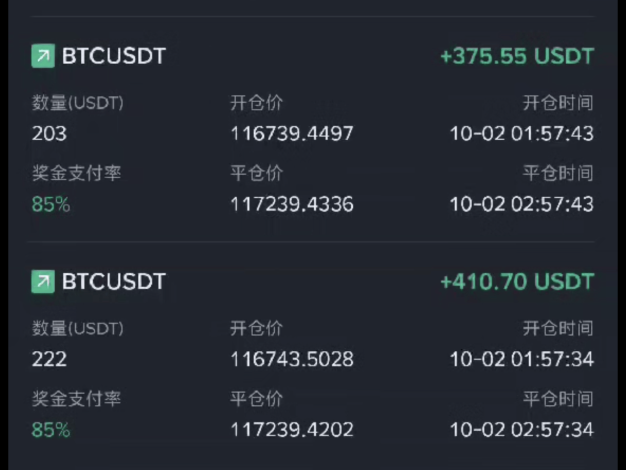The image size is (626, 470).
Task: Click the 数量(USDT) label in first trade
Action: pos(77,103)
